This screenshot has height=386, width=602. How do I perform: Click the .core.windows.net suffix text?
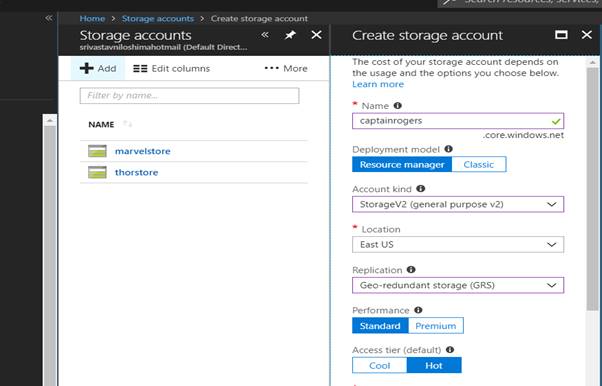coord(524,135)
